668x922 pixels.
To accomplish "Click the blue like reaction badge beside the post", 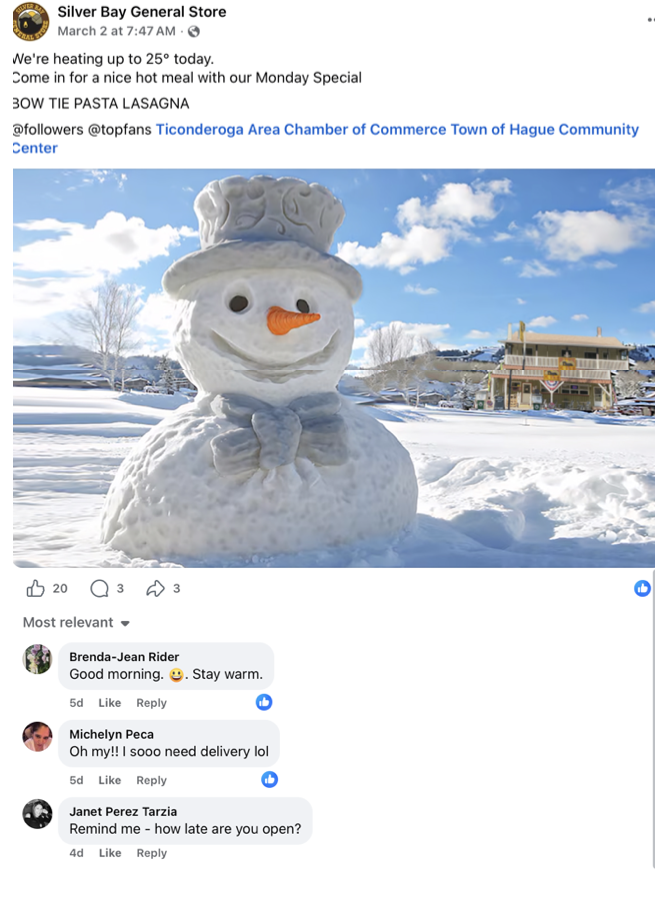I will tap(642, 588).
